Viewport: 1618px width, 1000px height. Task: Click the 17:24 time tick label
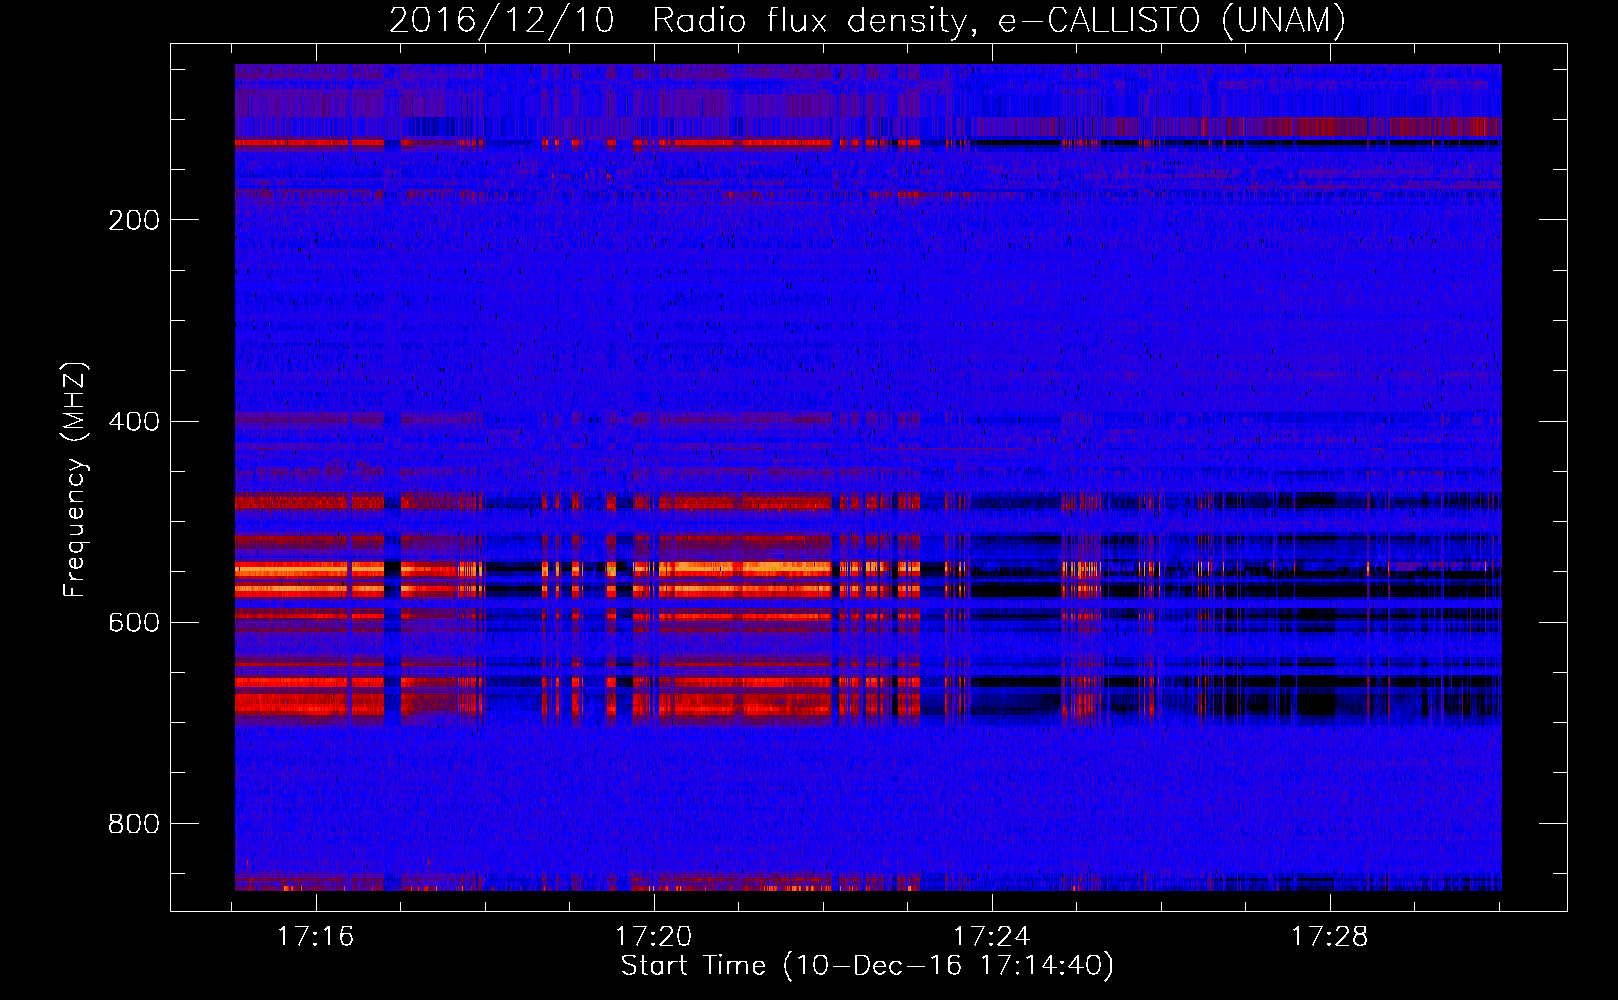992,937
